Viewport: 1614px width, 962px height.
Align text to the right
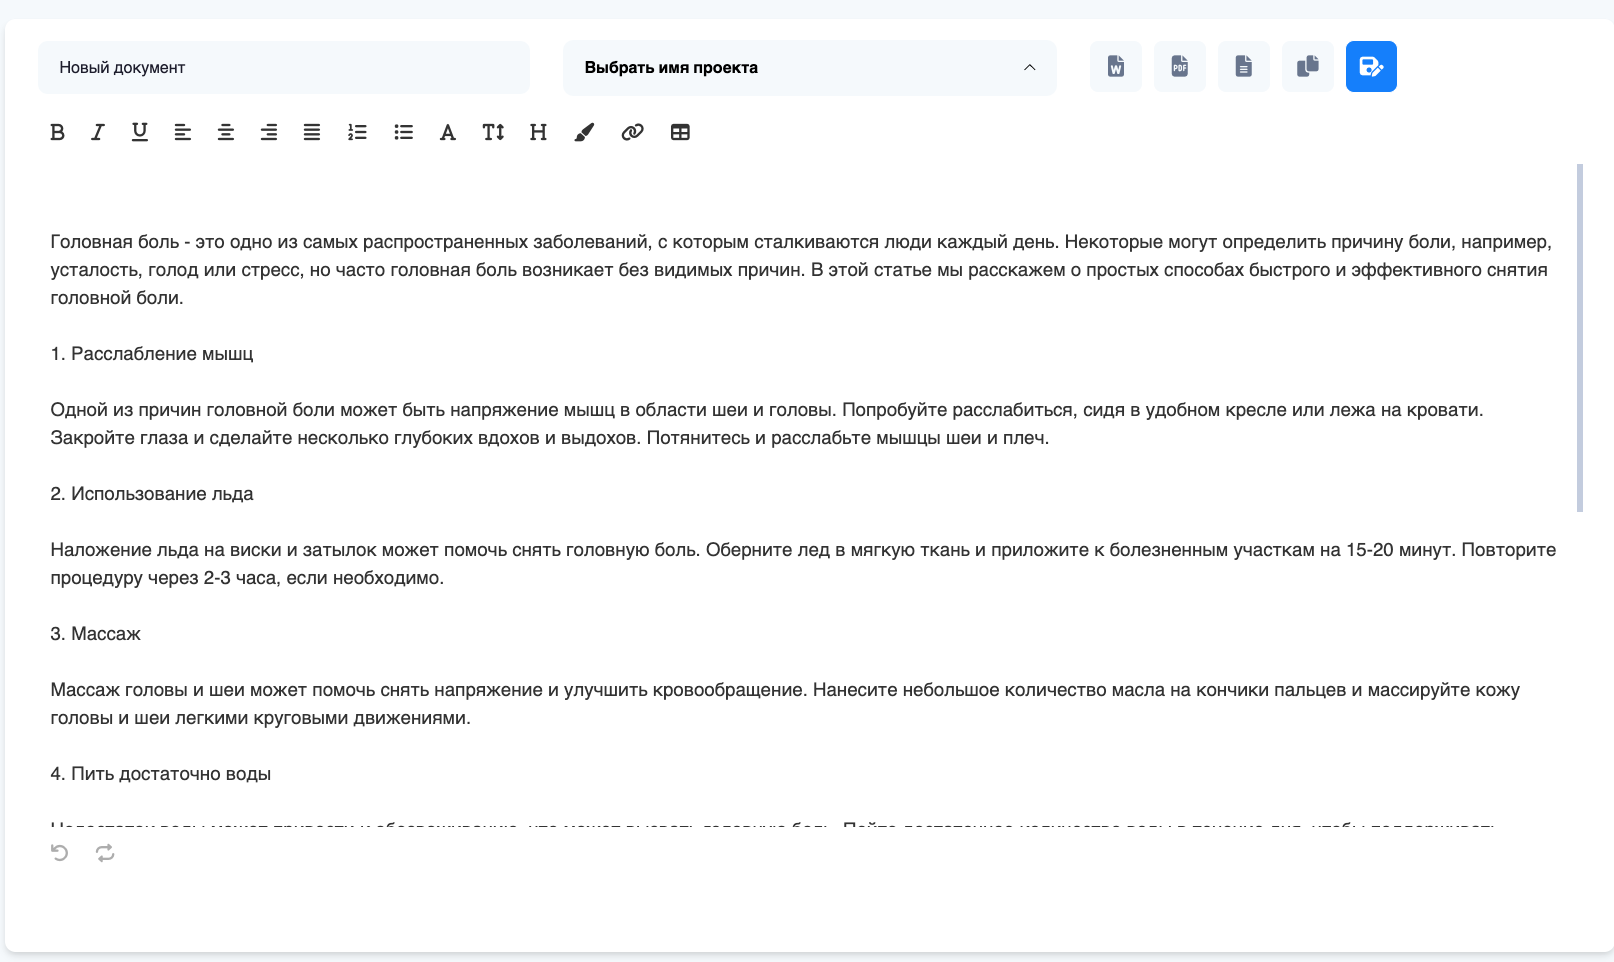(269, 132)
